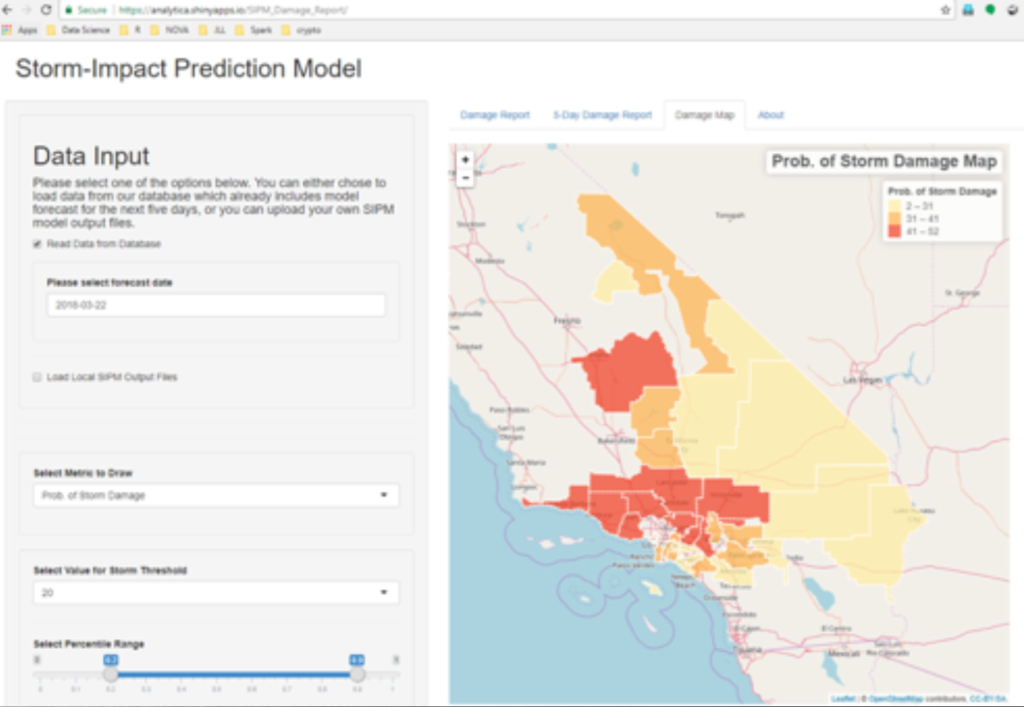Open the About tab

[770, 115]
